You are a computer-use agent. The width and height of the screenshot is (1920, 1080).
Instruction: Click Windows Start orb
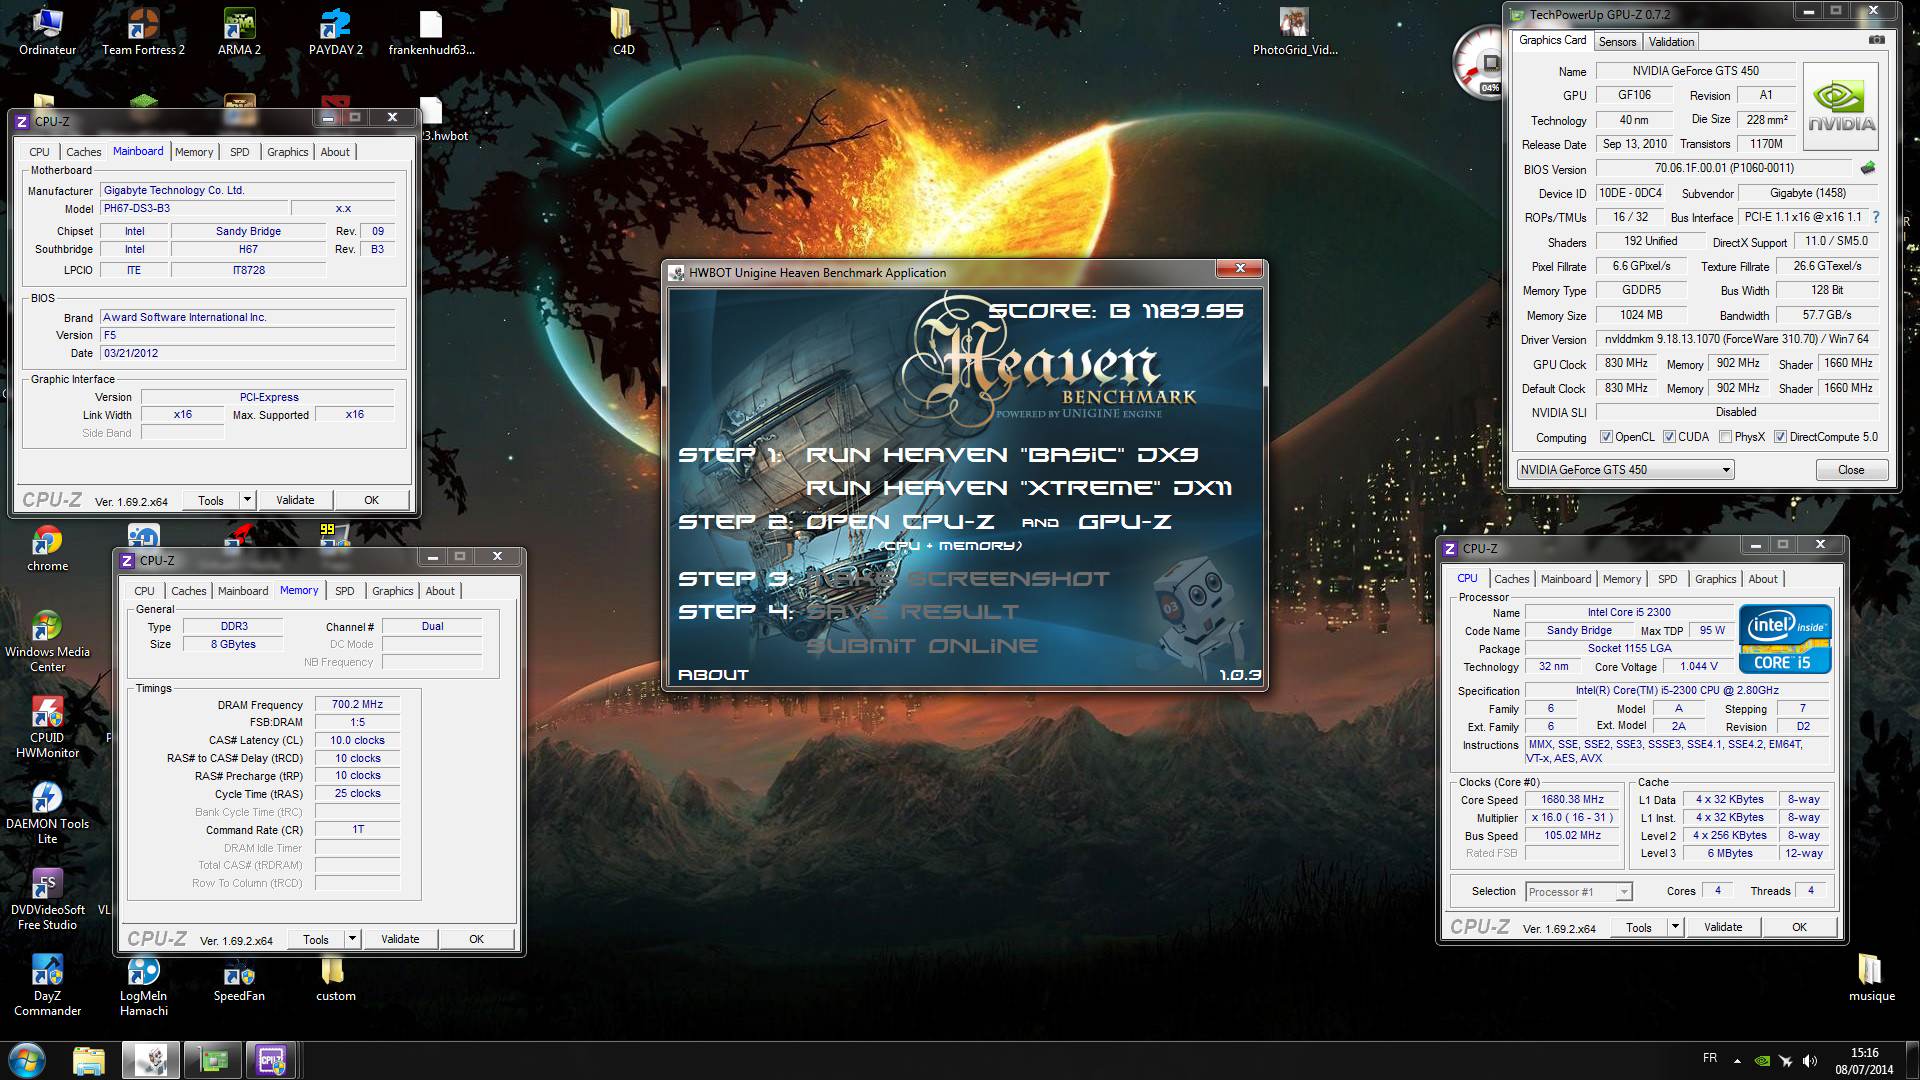(27, 1059)
